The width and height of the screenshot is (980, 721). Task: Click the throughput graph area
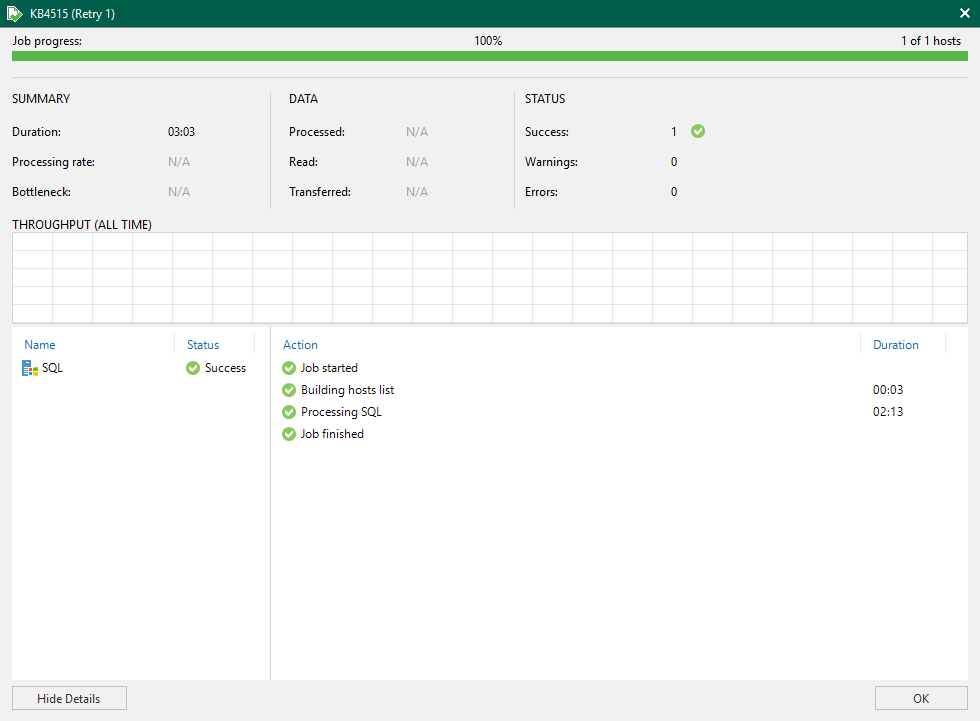pos(489,277)
